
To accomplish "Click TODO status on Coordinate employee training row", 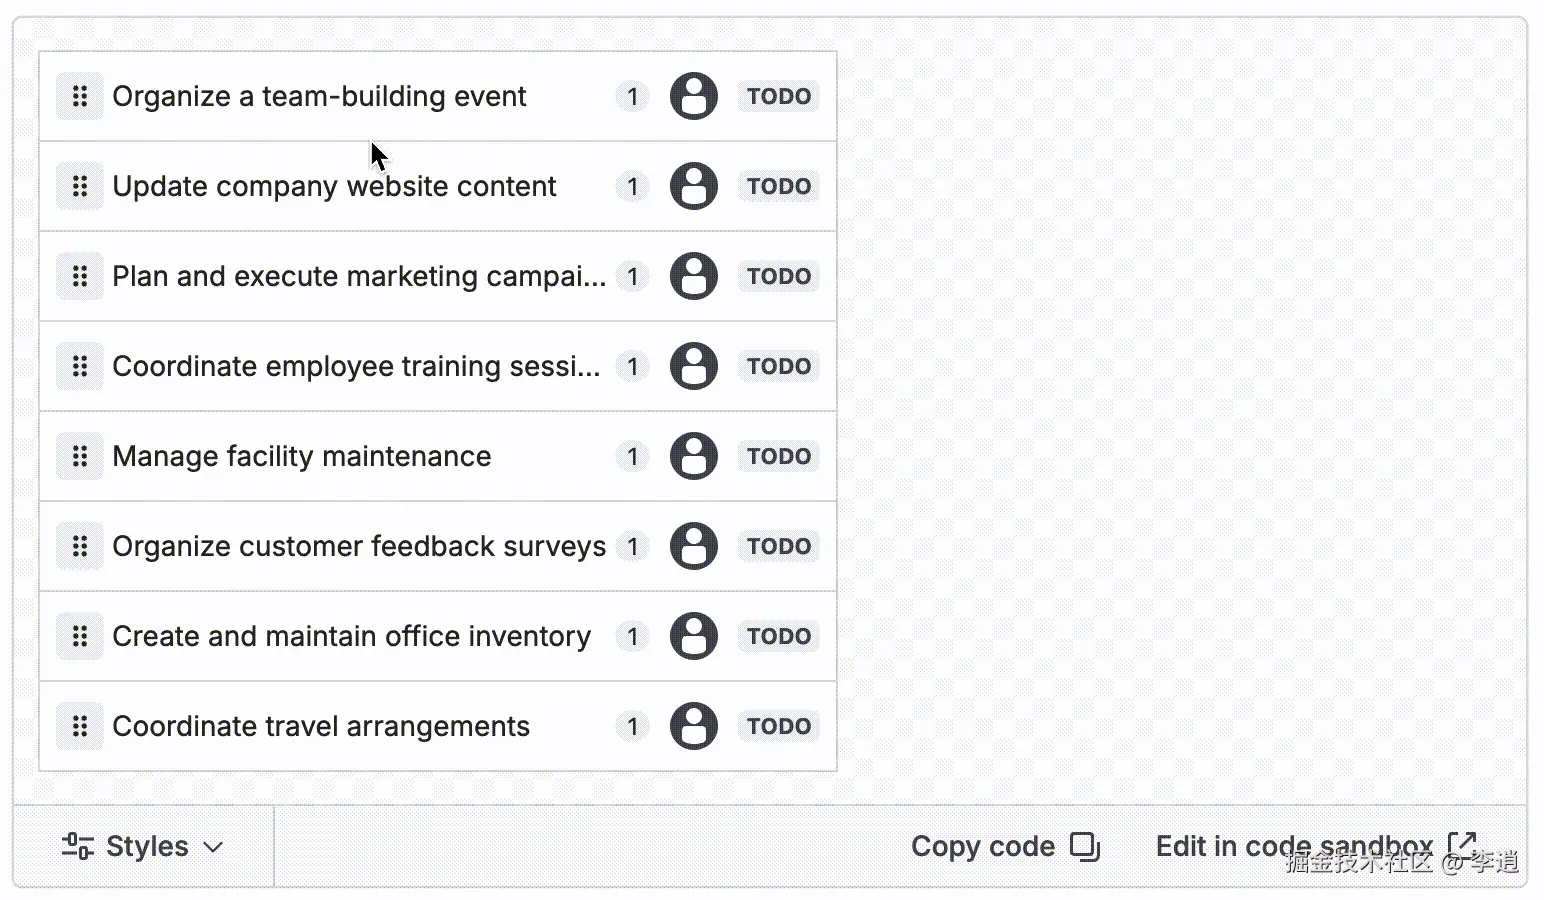I will [779, 366].
